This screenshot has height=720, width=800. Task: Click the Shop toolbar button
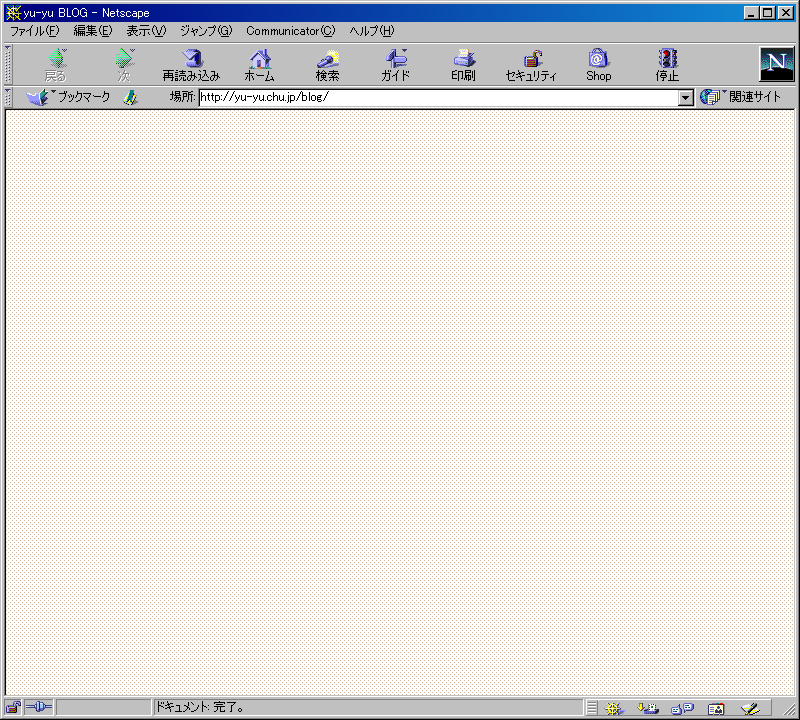tap(598, 65)
